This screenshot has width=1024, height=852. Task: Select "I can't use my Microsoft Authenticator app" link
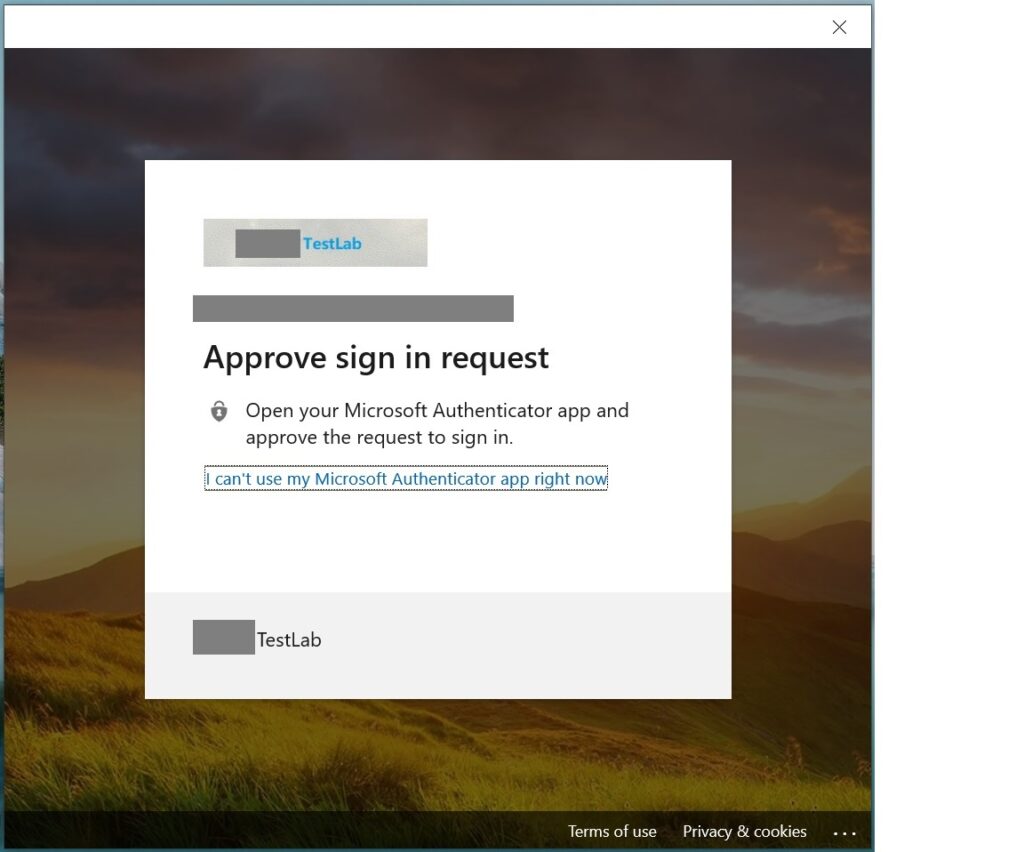(x=406, y=479)
